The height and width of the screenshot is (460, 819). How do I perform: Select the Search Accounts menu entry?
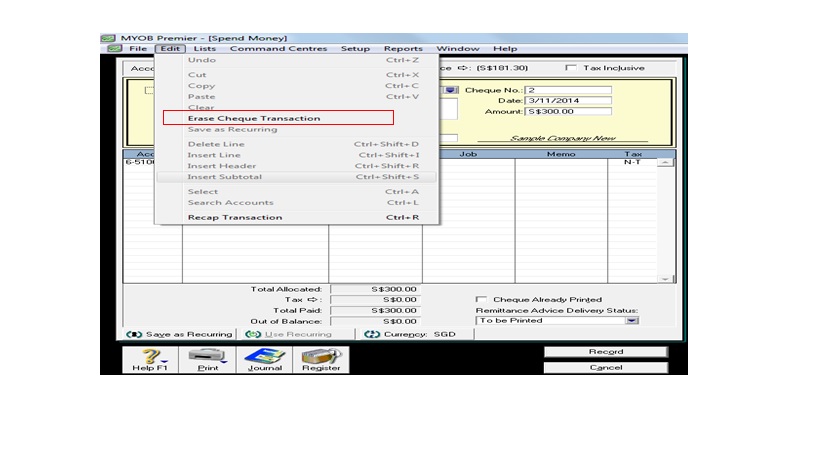click(297, 203)
